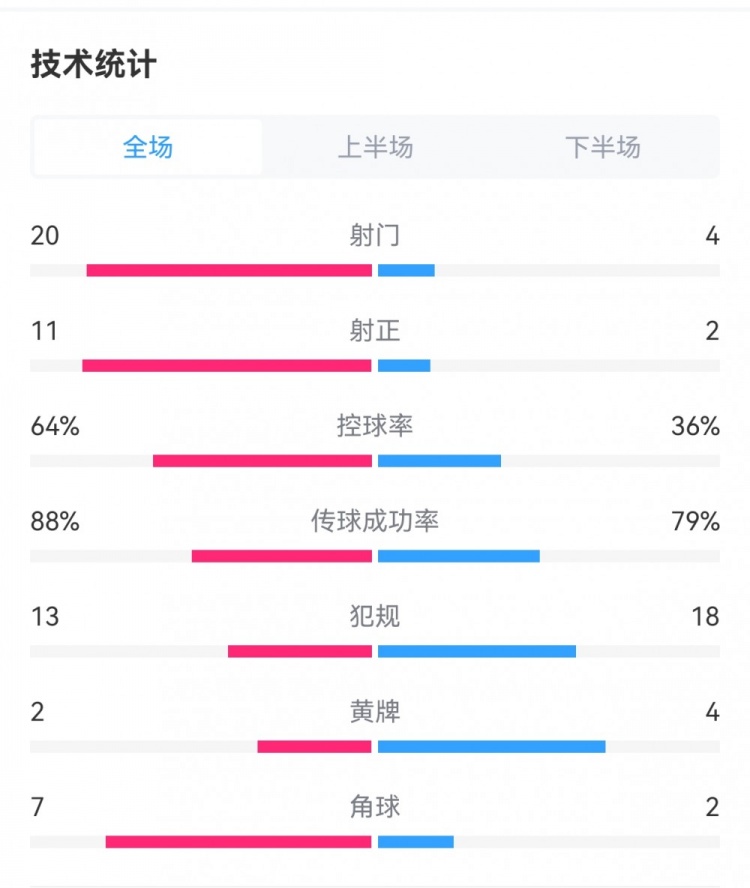Click the red 角球 progress bar
Screen dimensions: 750x888
[x=238, y=842]
